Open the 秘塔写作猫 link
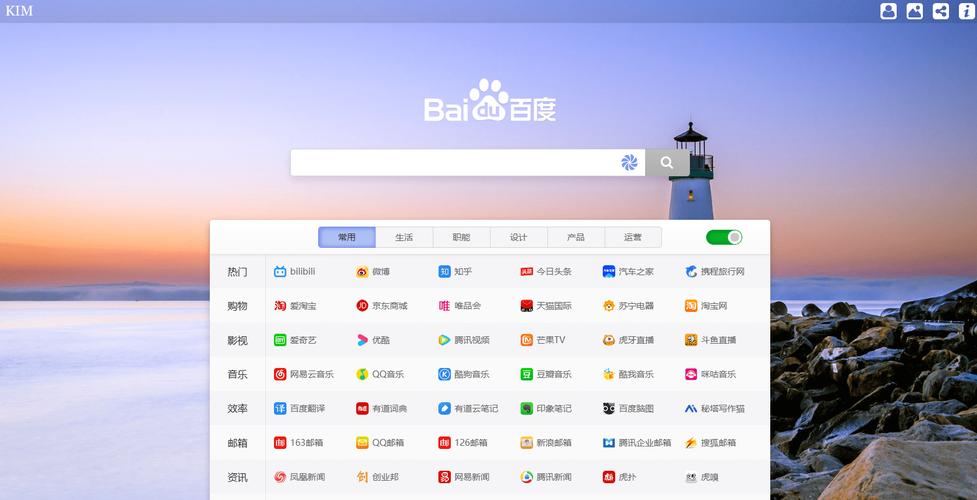The image size is (977, 500). [x=715, y=409]
